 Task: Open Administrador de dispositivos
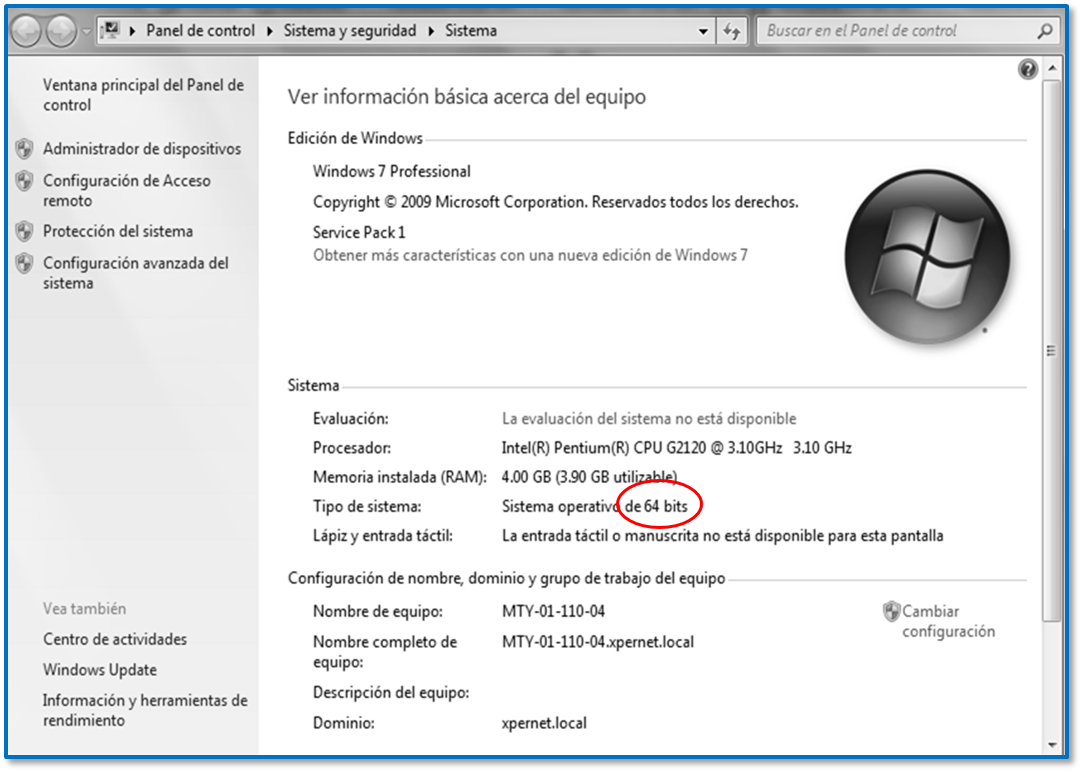tap(142, 148)
